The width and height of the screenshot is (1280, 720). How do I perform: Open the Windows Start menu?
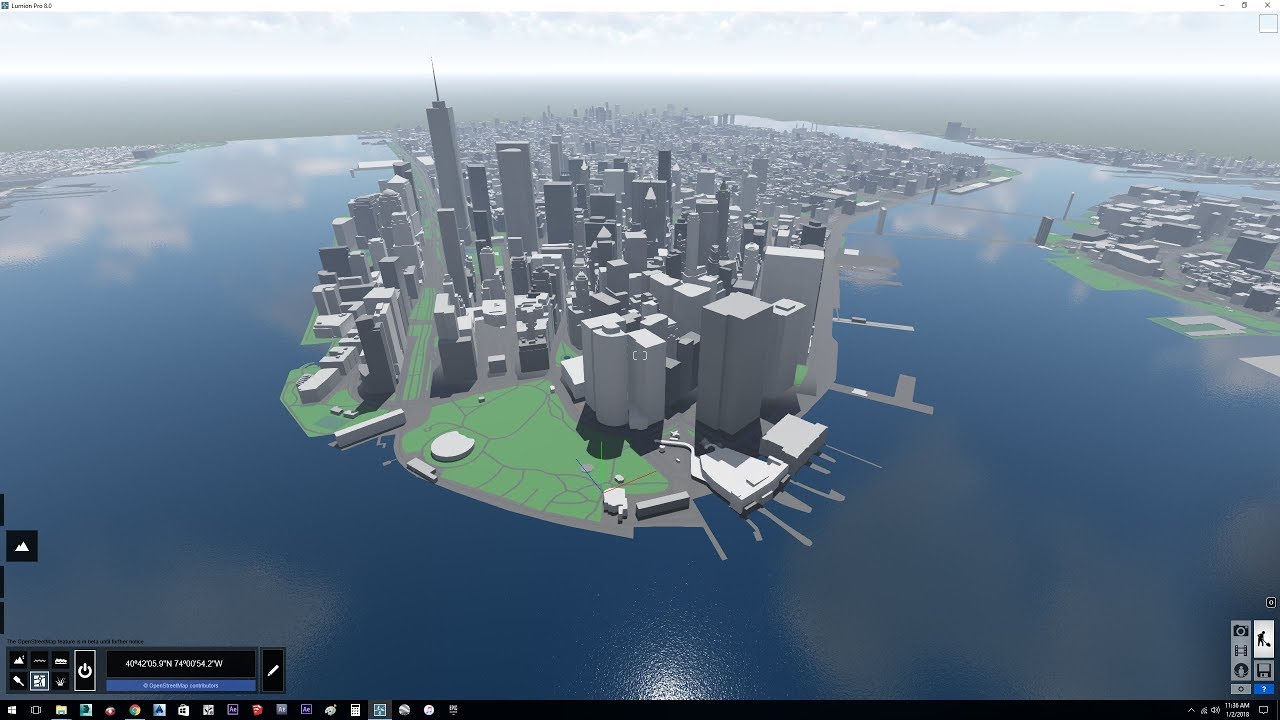(x=12, y=710)
